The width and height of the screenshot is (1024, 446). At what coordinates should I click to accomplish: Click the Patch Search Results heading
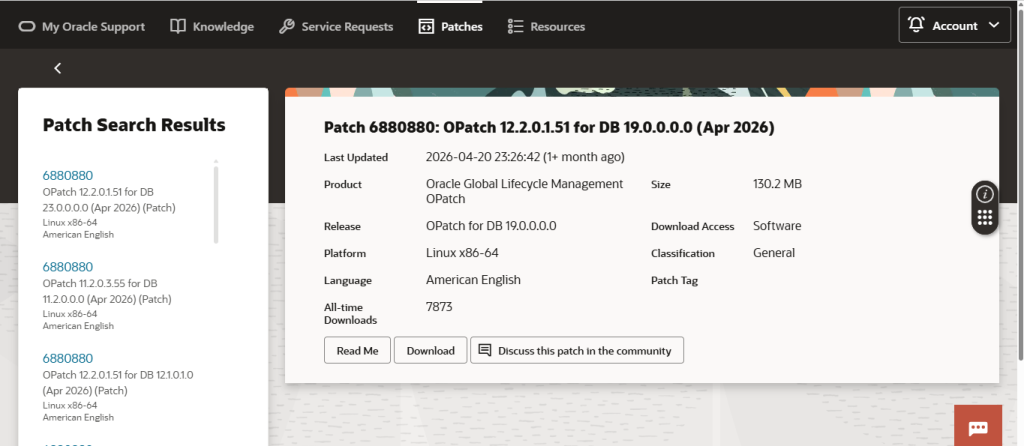[x=134, y=125]
